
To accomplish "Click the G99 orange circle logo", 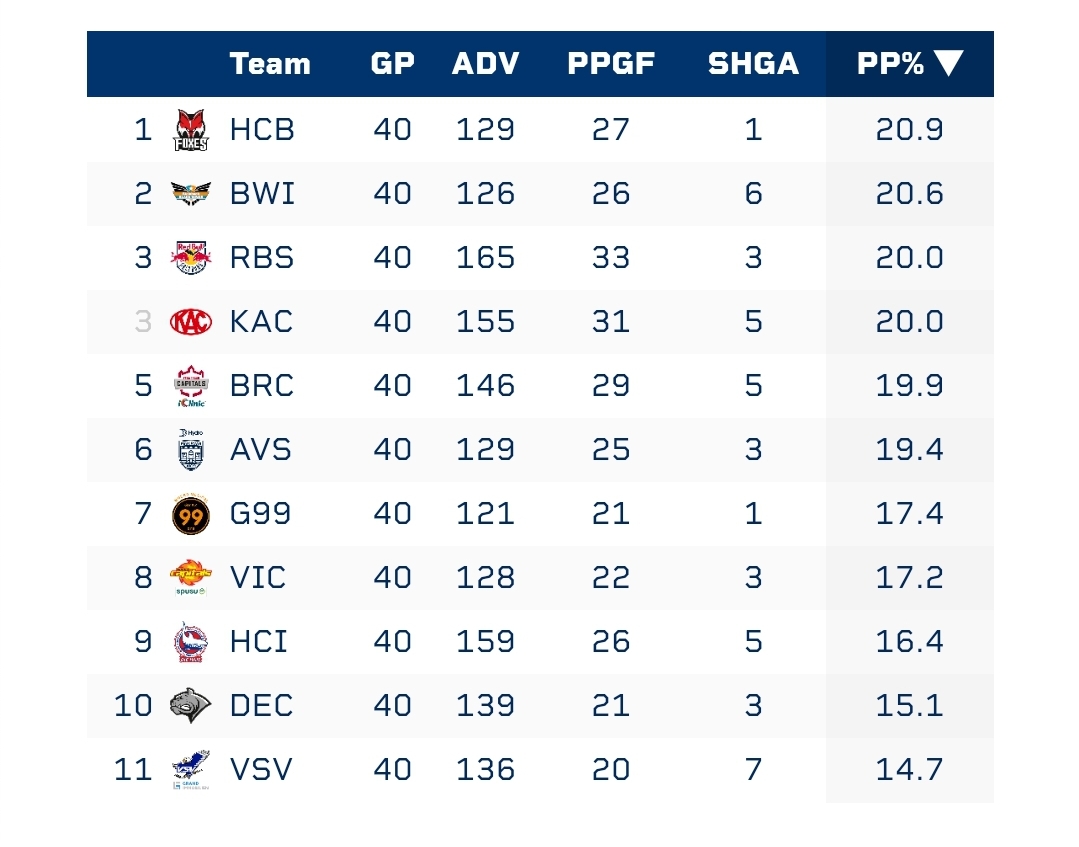I will tap(191, 514).
